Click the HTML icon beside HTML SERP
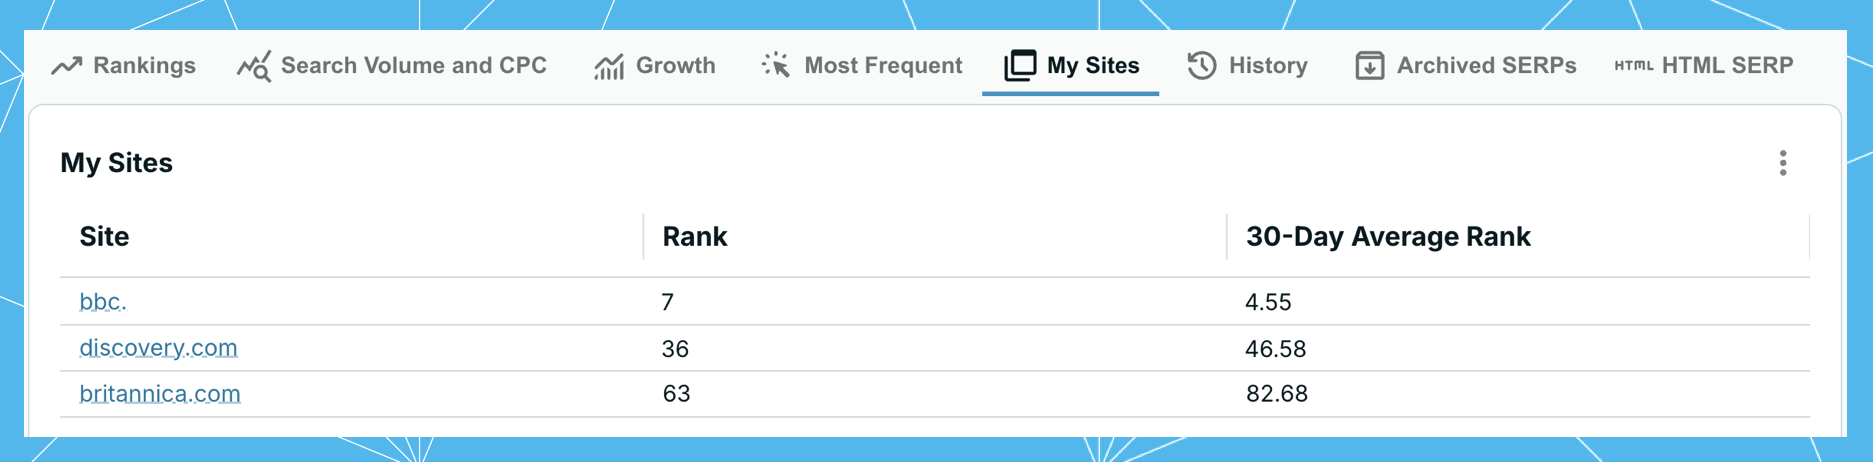Screen dimensions: 1873x462 (x=1634, y=66)
